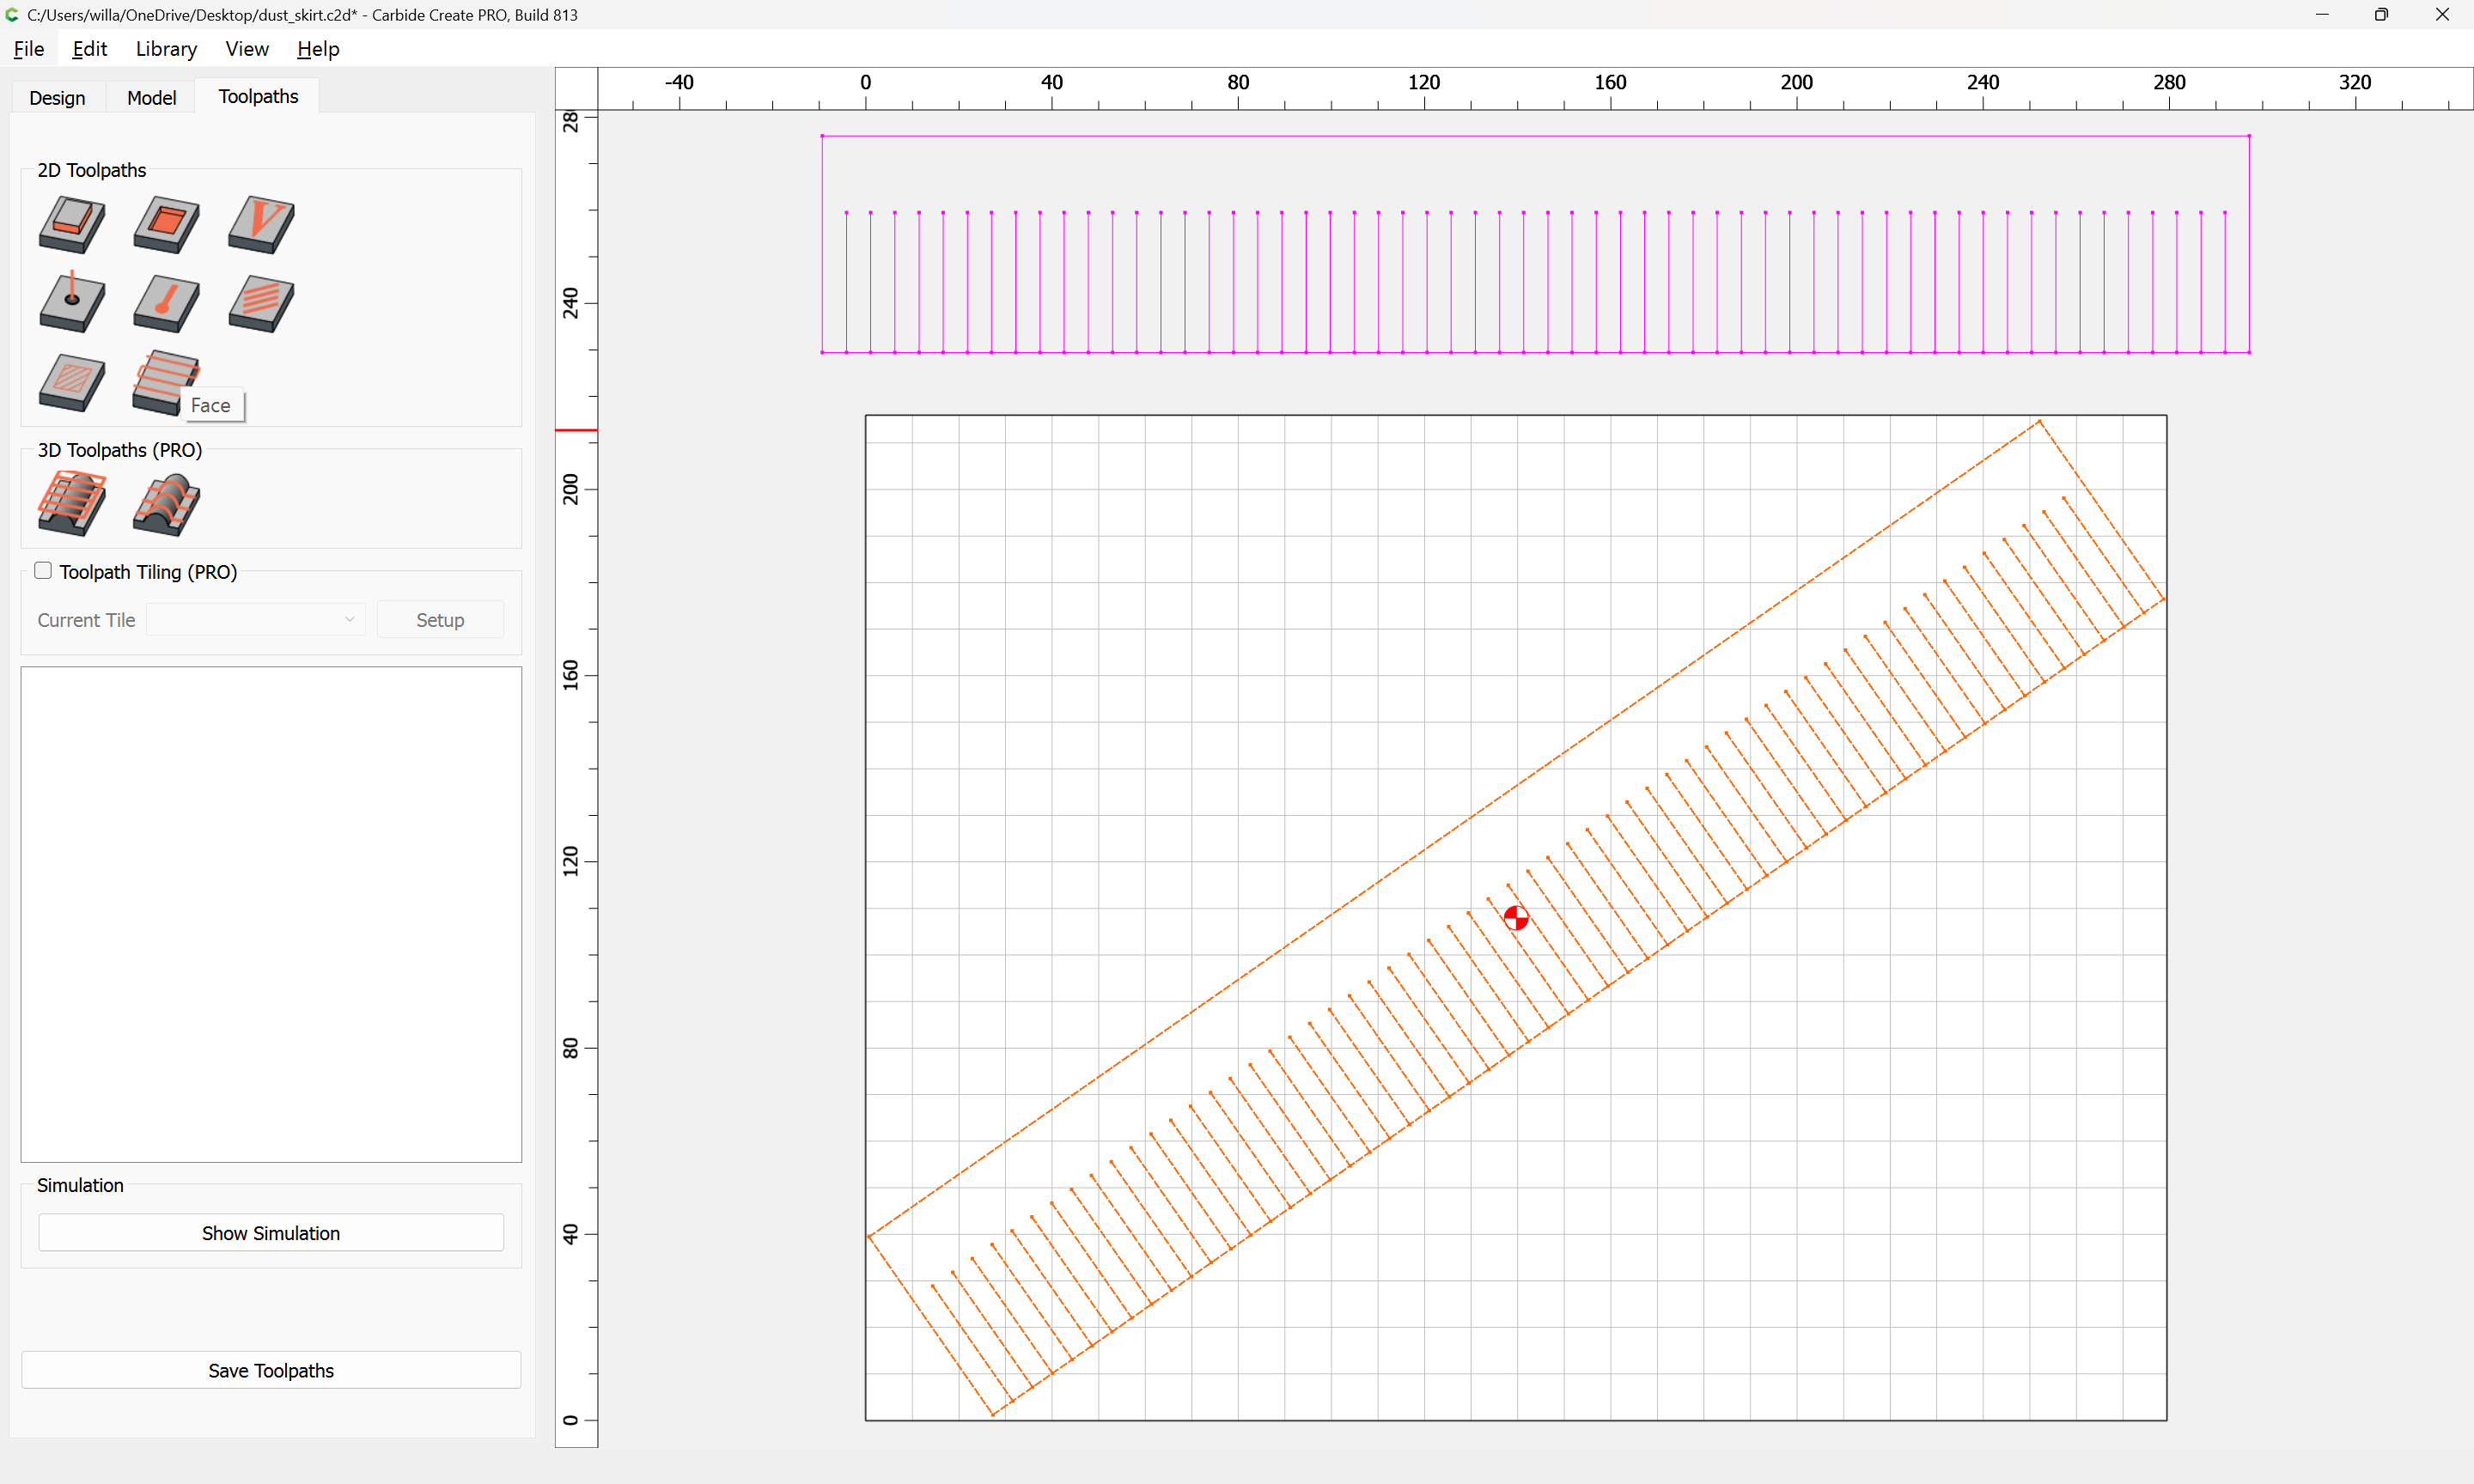Click the red job zero marker
This screenshot has height=1484, width=2474.
pos(1516,917)
